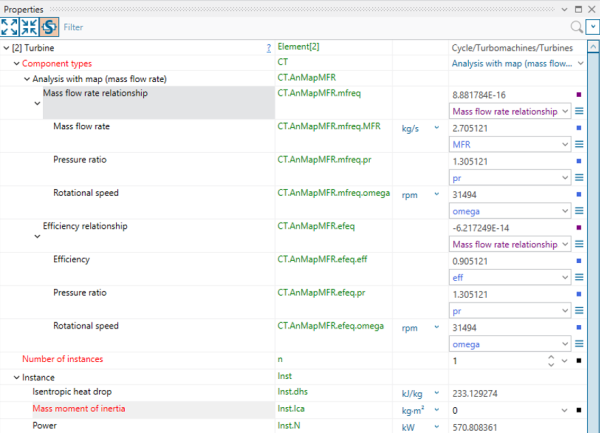The width and height of the screenshot is (600, 433).
Task: Open kg·m² unit dropdown for inertia
Action: click(437, 410)
